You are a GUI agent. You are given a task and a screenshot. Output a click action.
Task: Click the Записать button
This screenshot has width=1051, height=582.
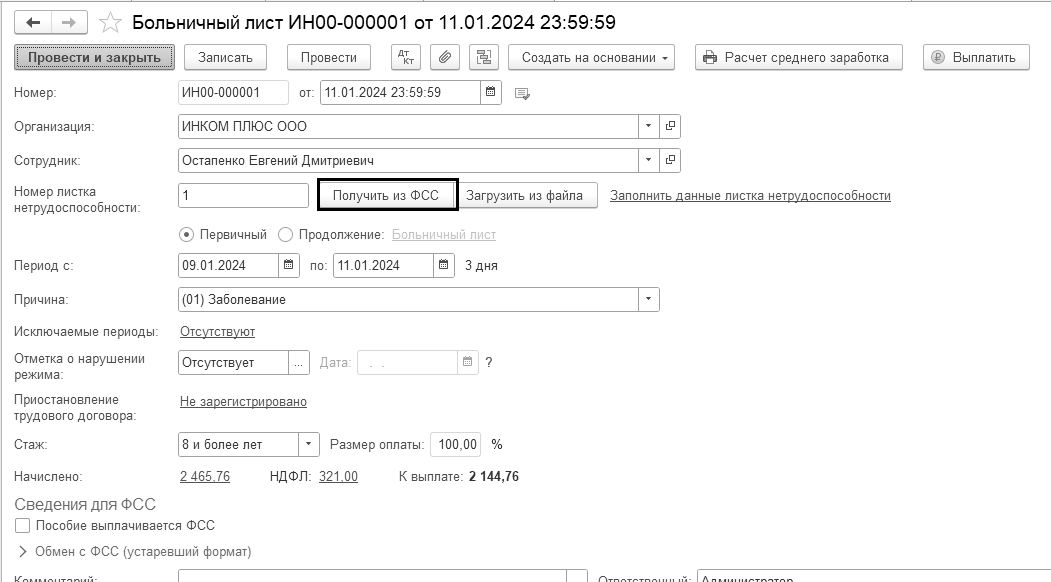(225, 58)
